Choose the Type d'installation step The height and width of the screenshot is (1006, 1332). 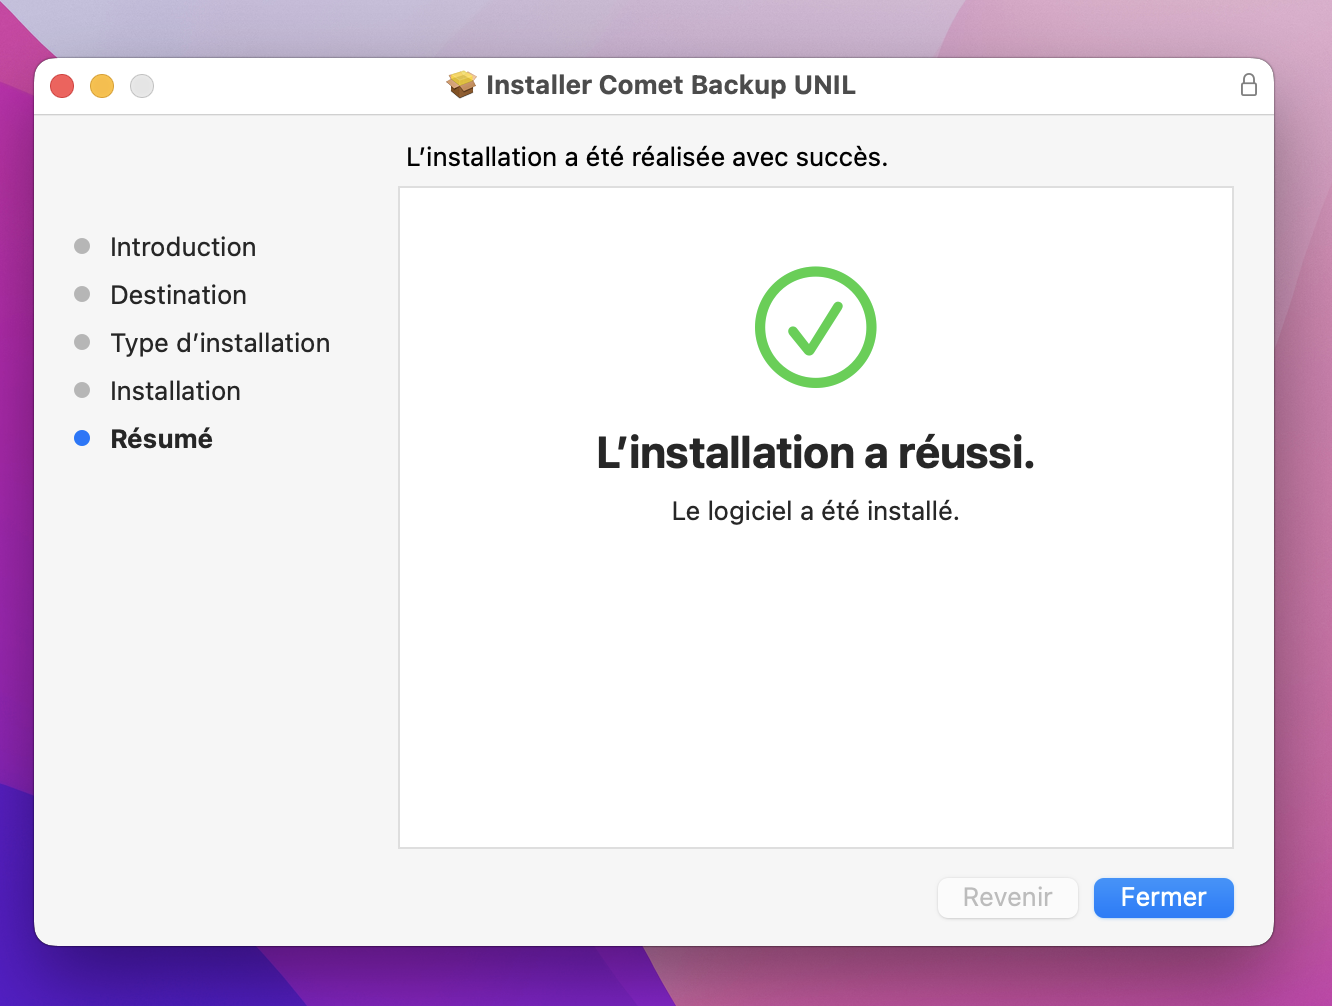click(220, 343)
